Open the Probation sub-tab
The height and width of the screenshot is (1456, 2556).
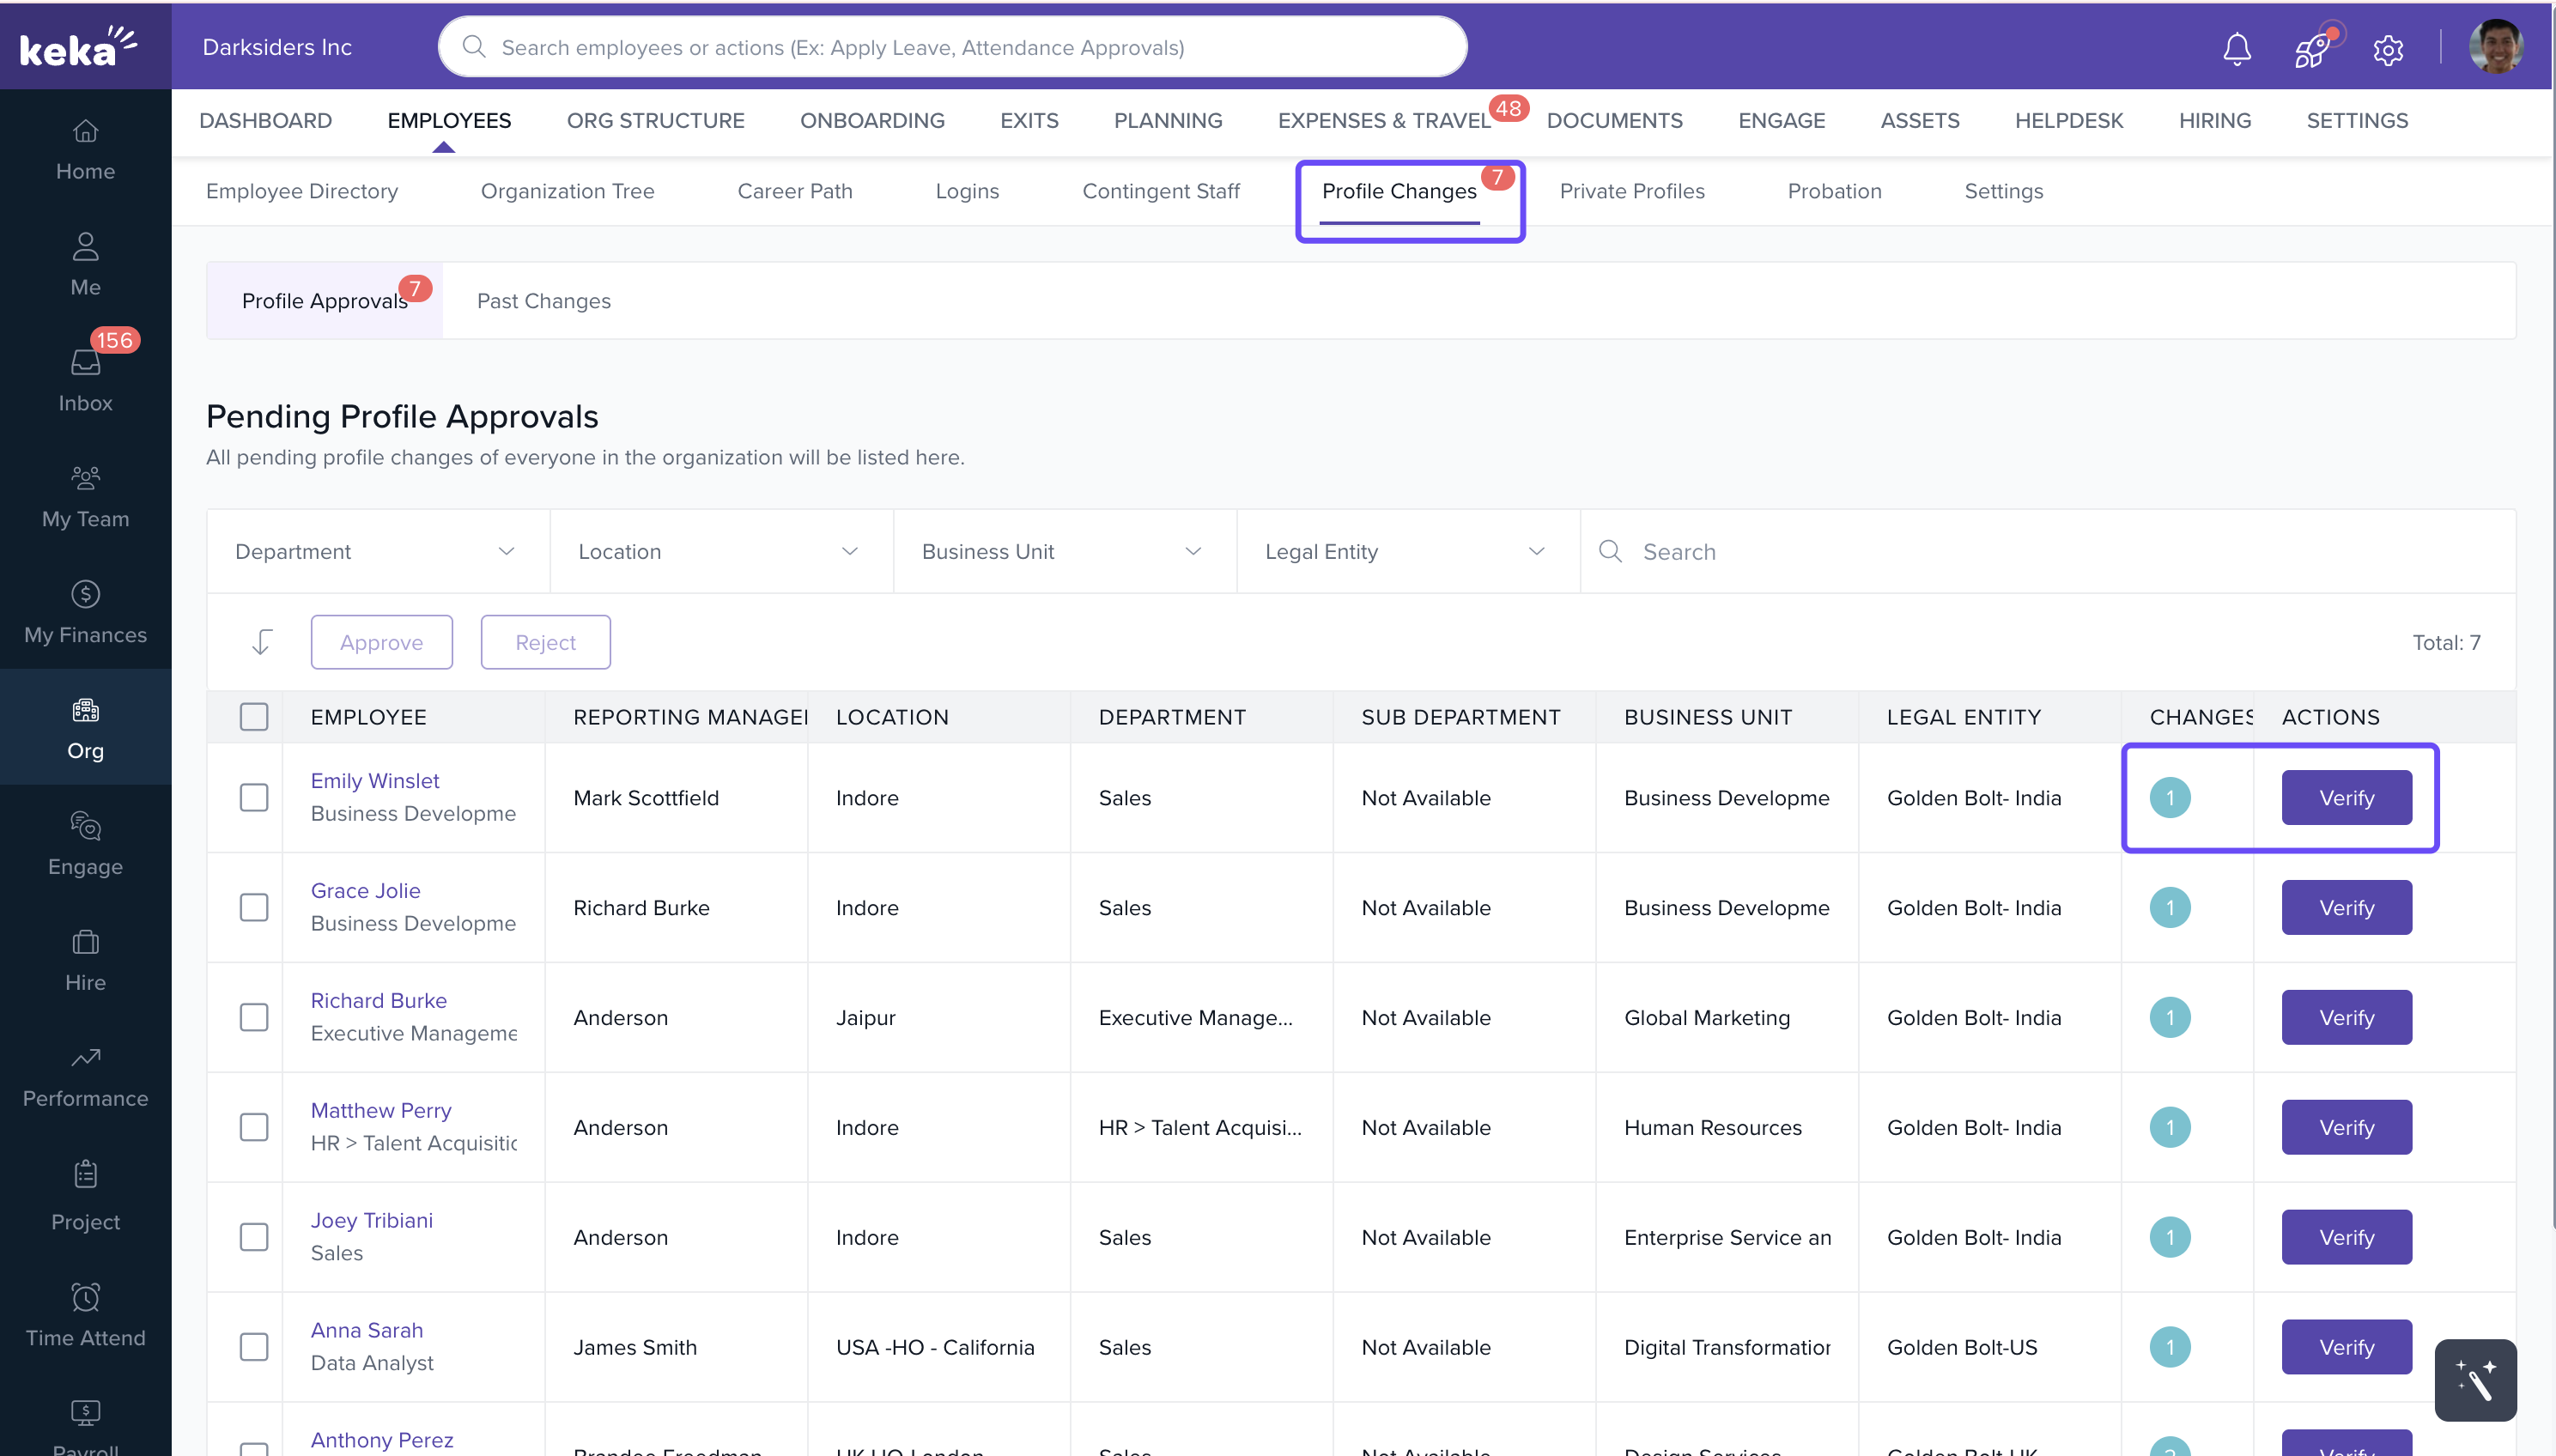coord(1833,190)
